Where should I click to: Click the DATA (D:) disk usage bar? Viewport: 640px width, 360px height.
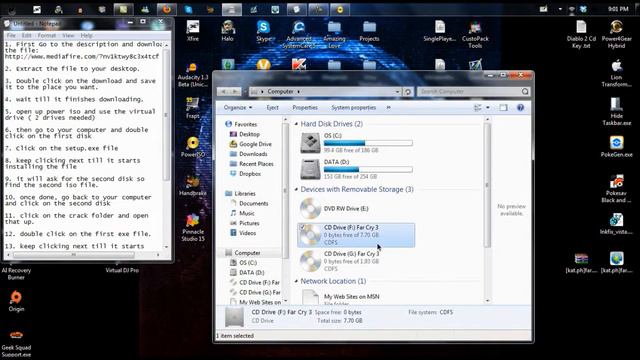(368, 169)
